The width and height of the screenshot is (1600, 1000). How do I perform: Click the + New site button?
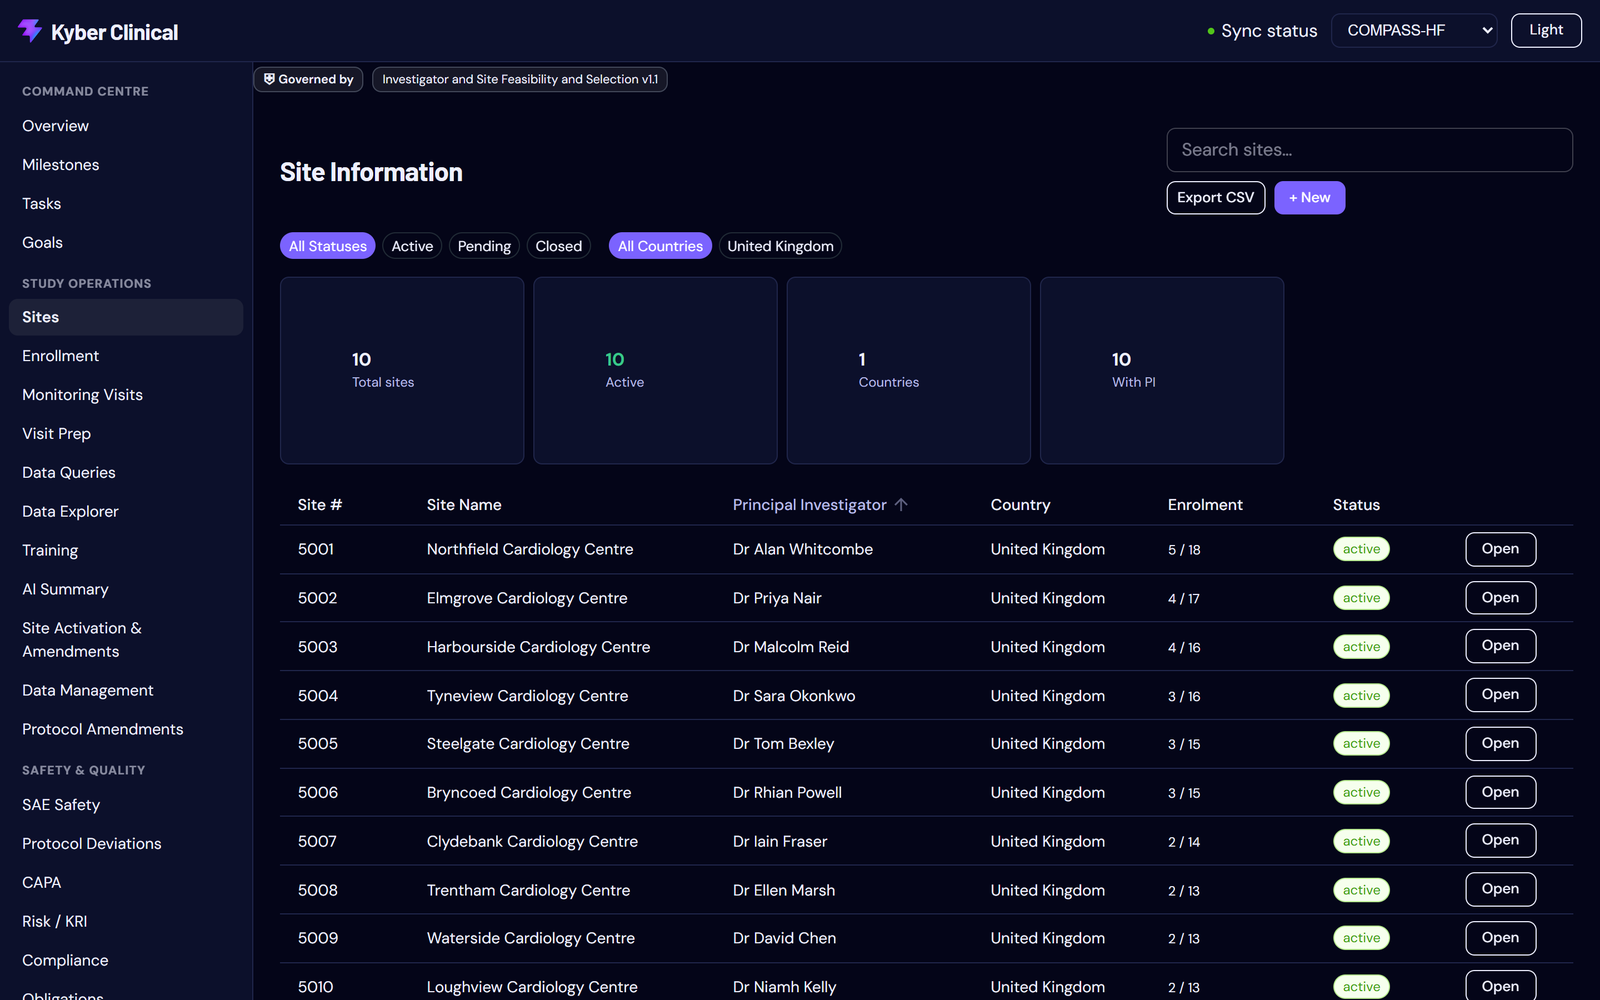point(1309,198)
